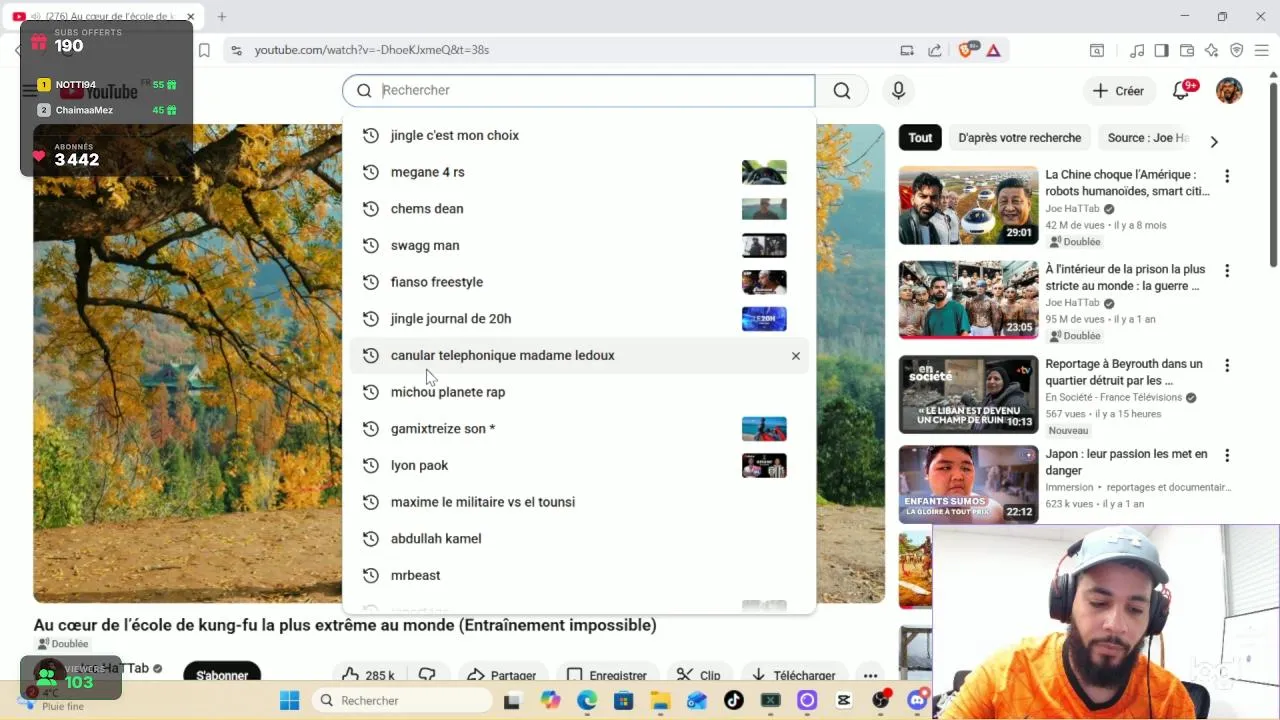The image size is (1280, 720).
Task: Choose suggestion 'abdullah kamel'
Action: click(579, 539)
